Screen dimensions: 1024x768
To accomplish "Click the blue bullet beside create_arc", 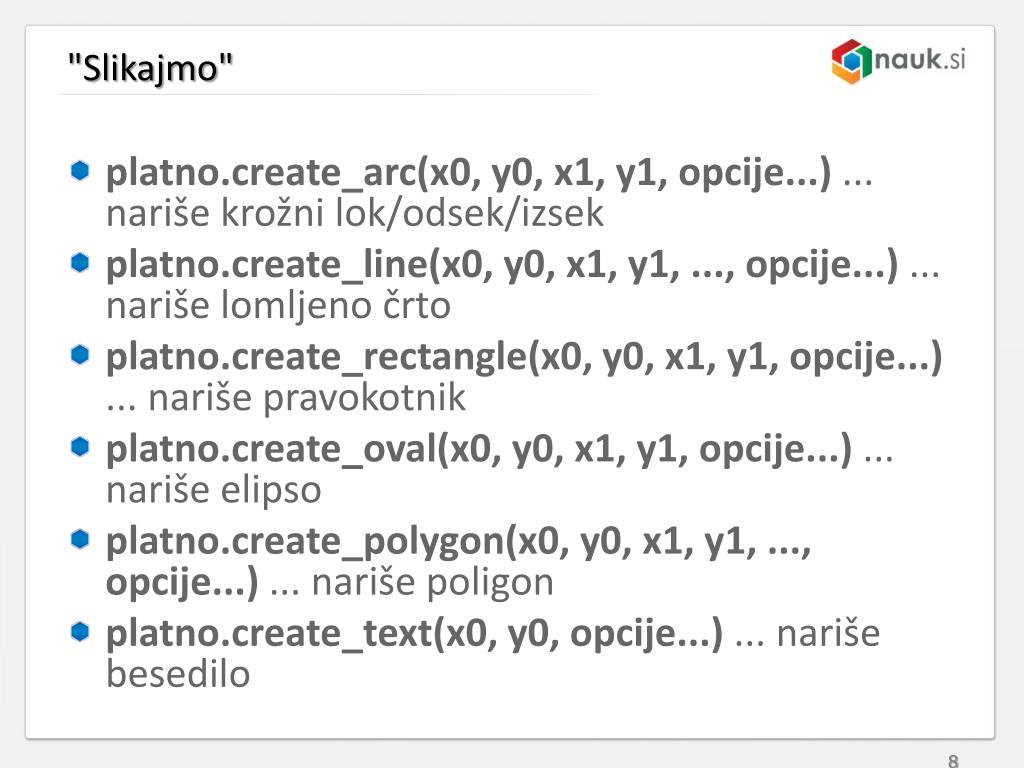I will [80, 171].
